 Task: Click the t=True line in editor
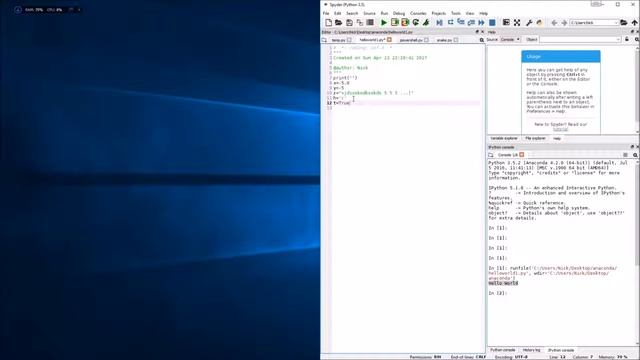342,103
